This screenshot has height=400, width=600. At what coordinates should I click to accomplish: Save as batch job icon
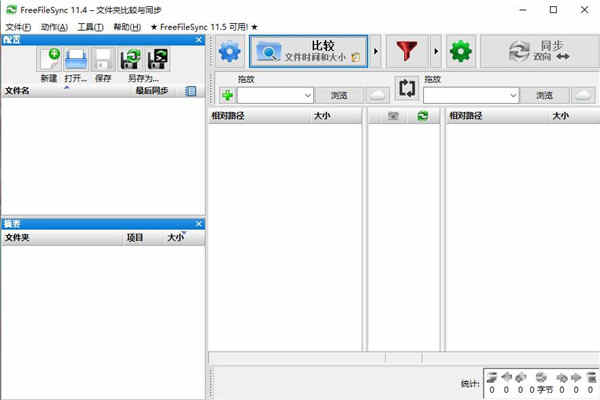(x=158, y=60)
